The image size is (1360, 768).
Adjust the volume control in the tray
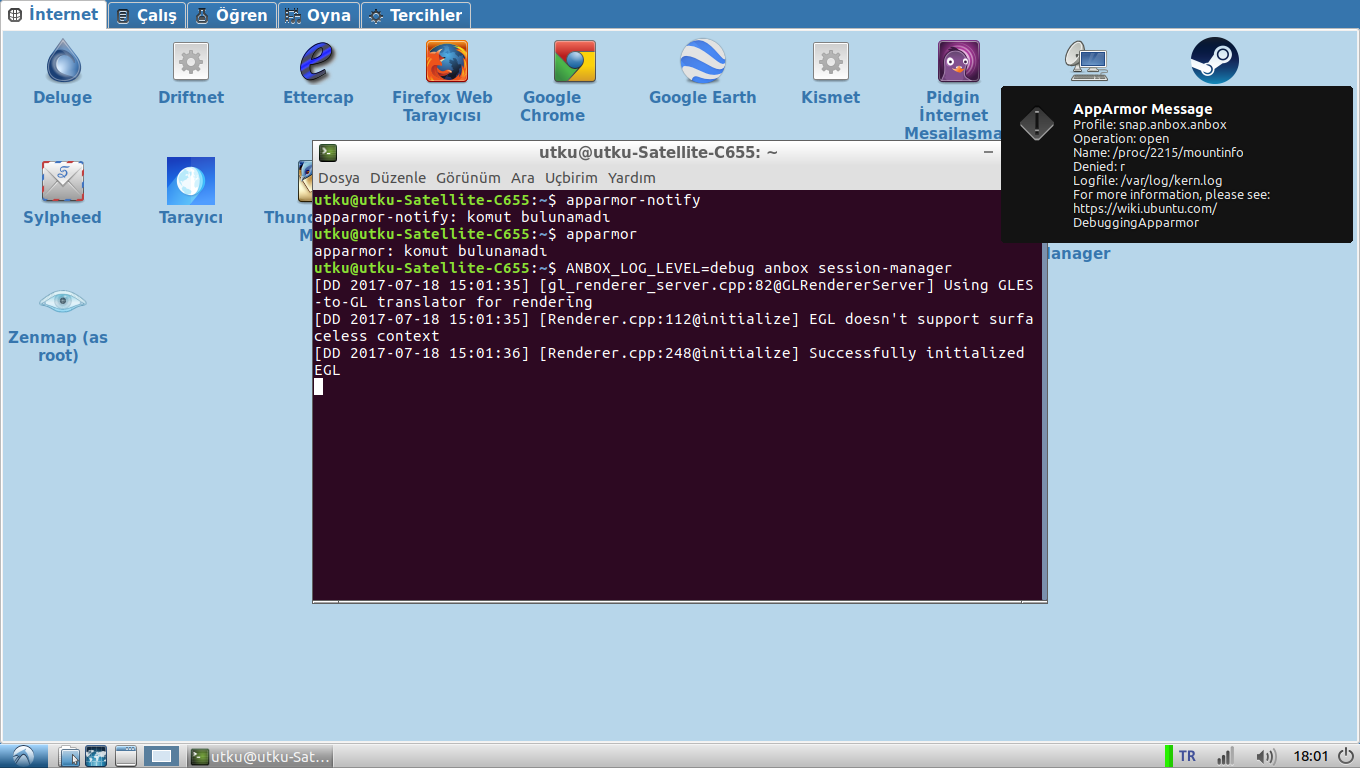(1265, 756)
